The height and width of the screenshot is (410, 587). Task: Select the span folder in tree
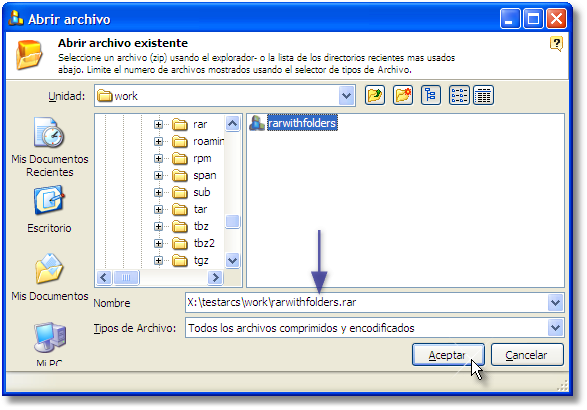204,175
